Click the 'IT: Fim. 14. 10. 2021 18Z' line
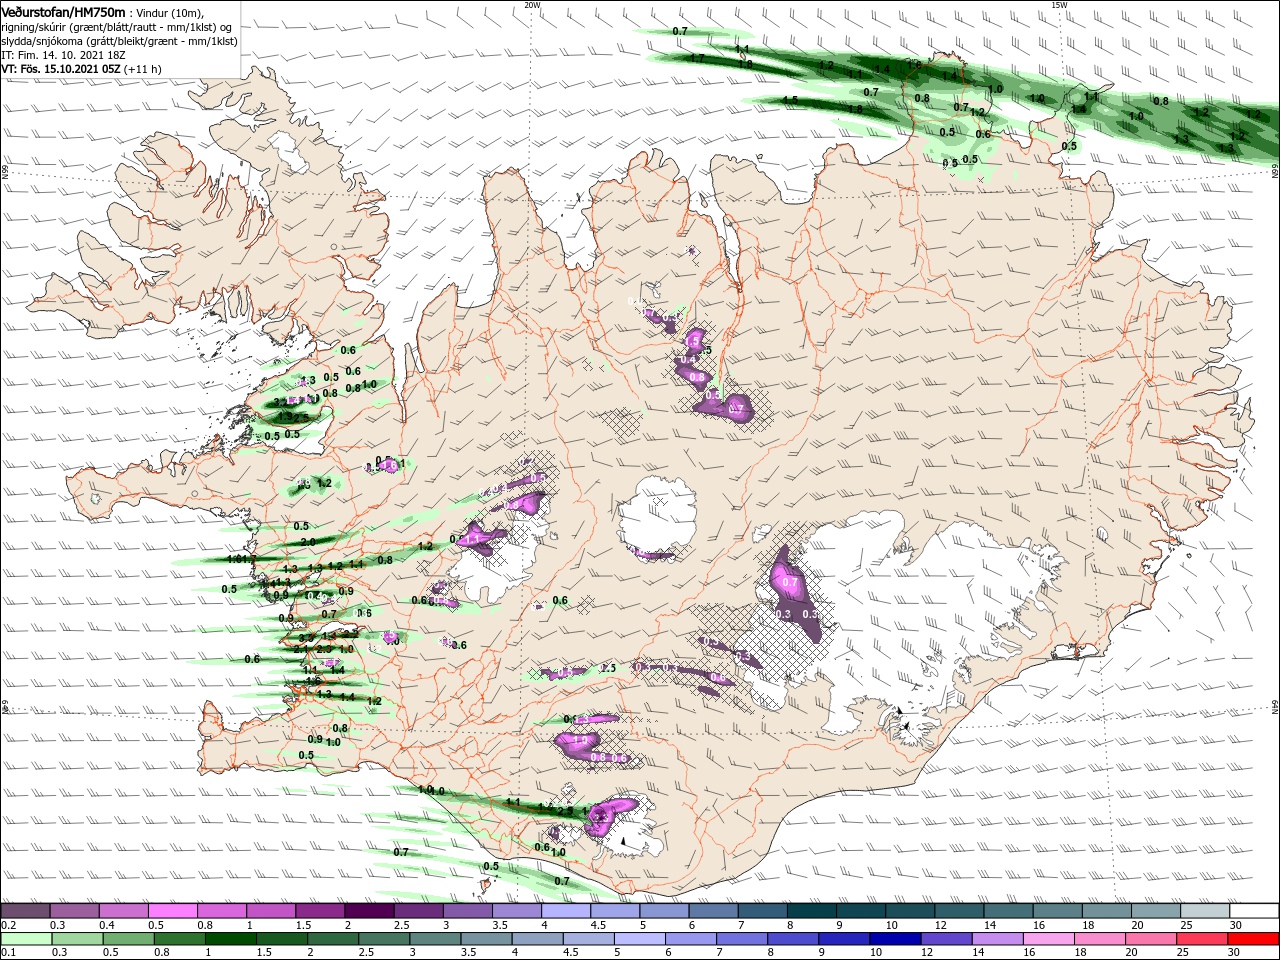Screen dimensions: 1280x960 63,55
